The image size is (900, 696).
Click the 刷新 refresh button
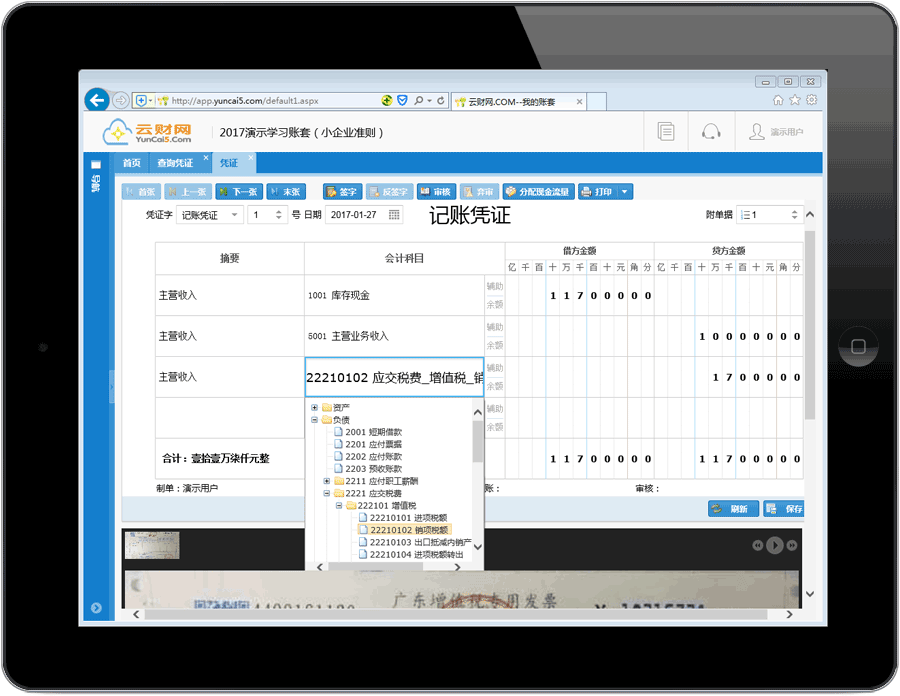(x=732, y=509)
